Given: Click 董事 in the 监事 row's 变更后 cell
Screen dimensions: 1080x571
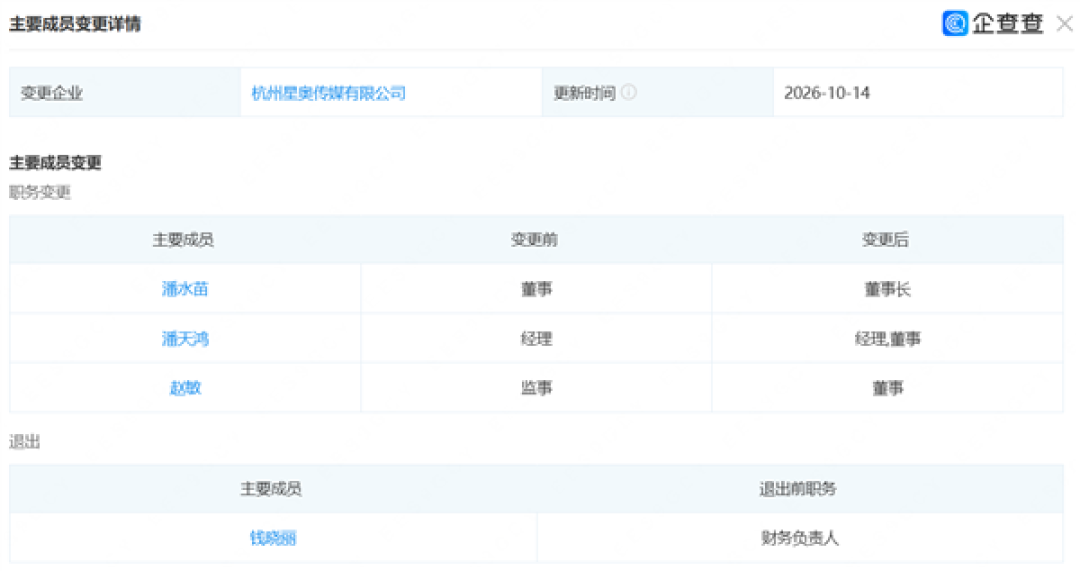Looking at the screenshot, I should coord(888,388).
